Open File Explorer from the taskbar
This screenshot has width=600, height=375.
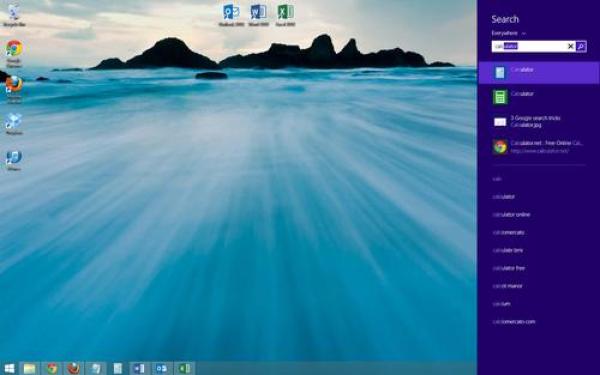[x=29, y=368]
